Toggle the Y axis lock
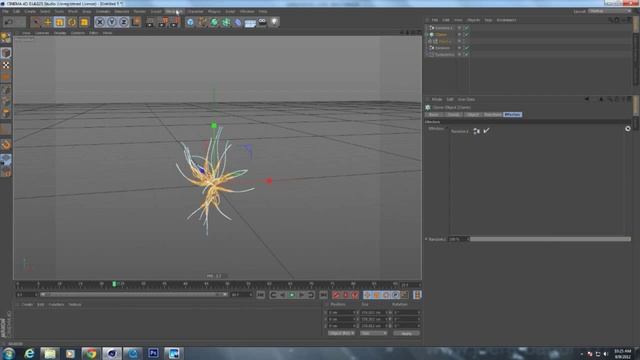This screenshot has height=360, width=640. (111, 22)
